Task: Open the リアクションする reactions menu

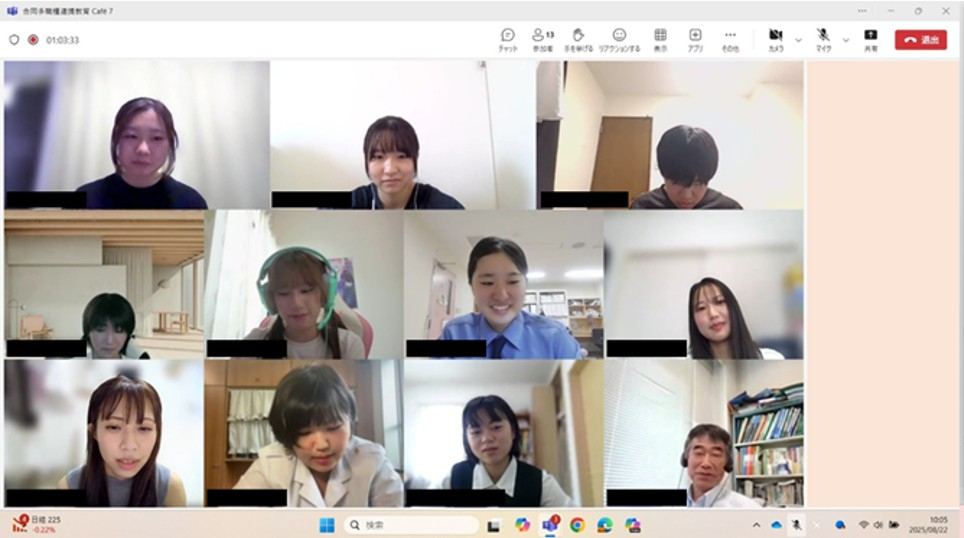Action: [619, 39]
